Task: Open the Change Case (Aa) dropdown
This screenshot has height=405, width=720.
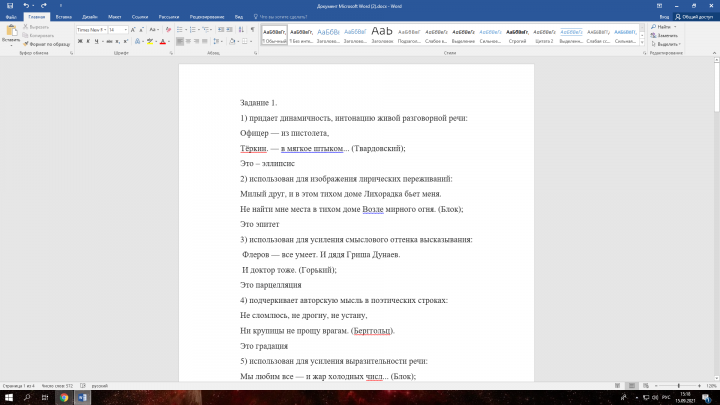Action: [x=154, y=29]
